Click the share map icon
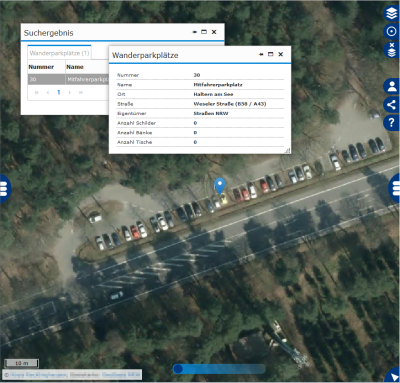Image resolution: width=400 pixels, height=383 pixels. point(392,104)
